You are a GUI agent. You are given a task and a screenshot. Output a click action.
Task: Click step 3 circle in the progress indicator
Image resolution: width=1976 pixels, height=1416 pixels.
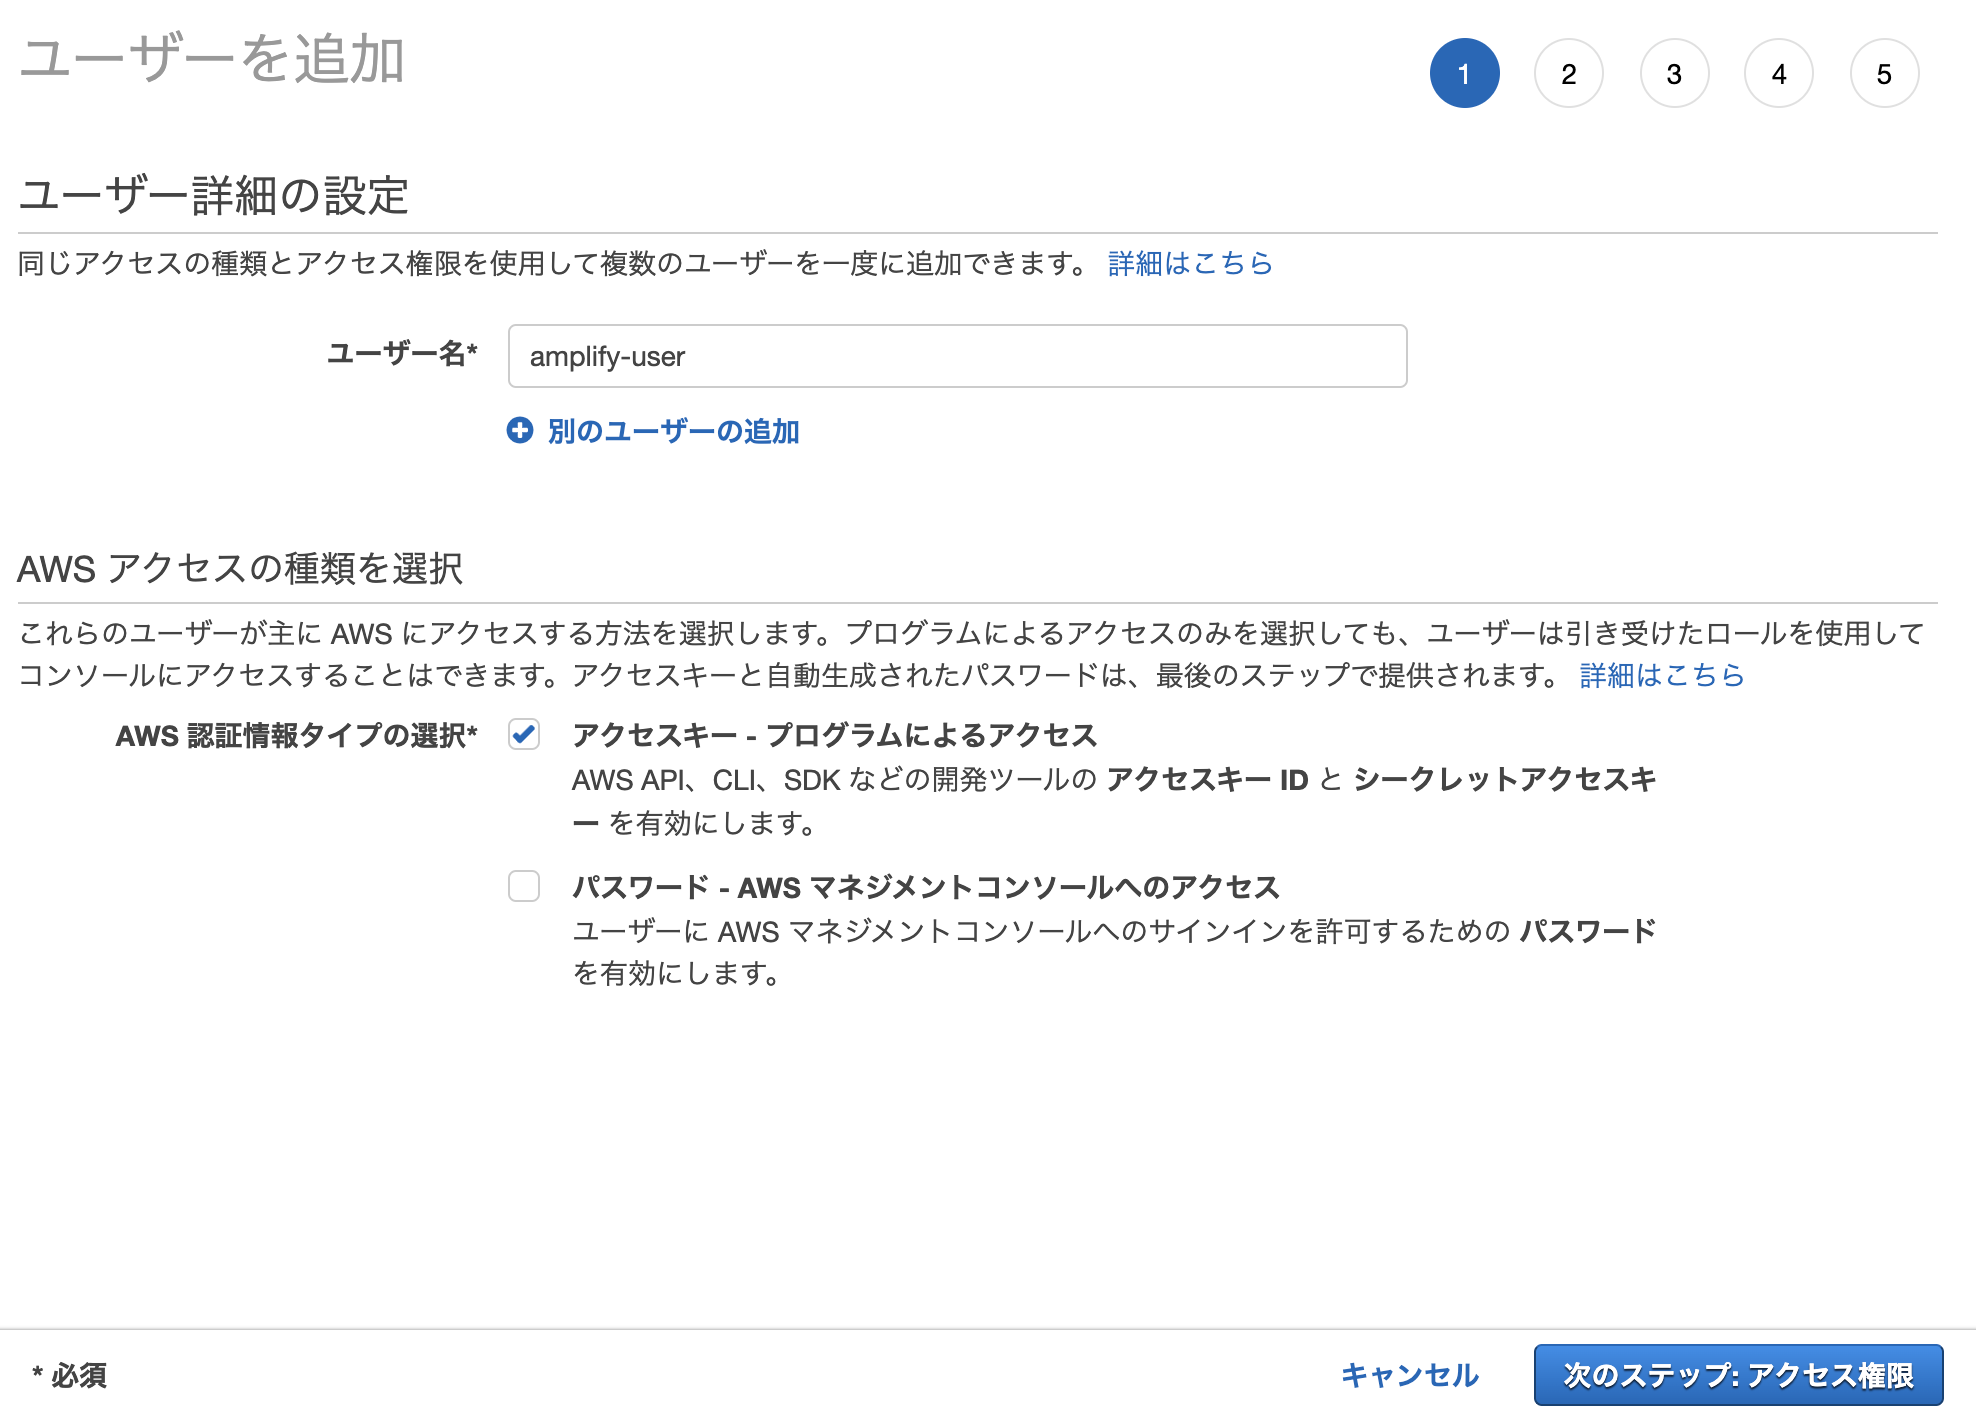click(x=1675, y=73)
